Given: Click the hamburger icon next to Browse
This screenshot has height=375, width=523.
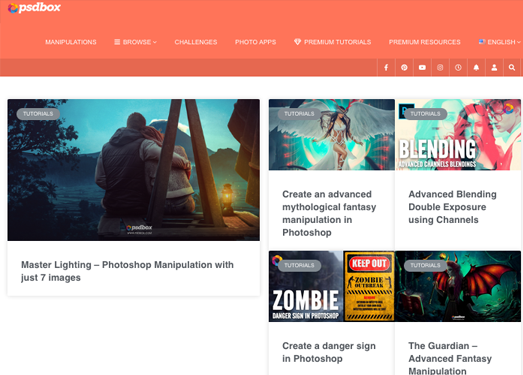Looking at the screenshot, I should click(x=117, y=42).
